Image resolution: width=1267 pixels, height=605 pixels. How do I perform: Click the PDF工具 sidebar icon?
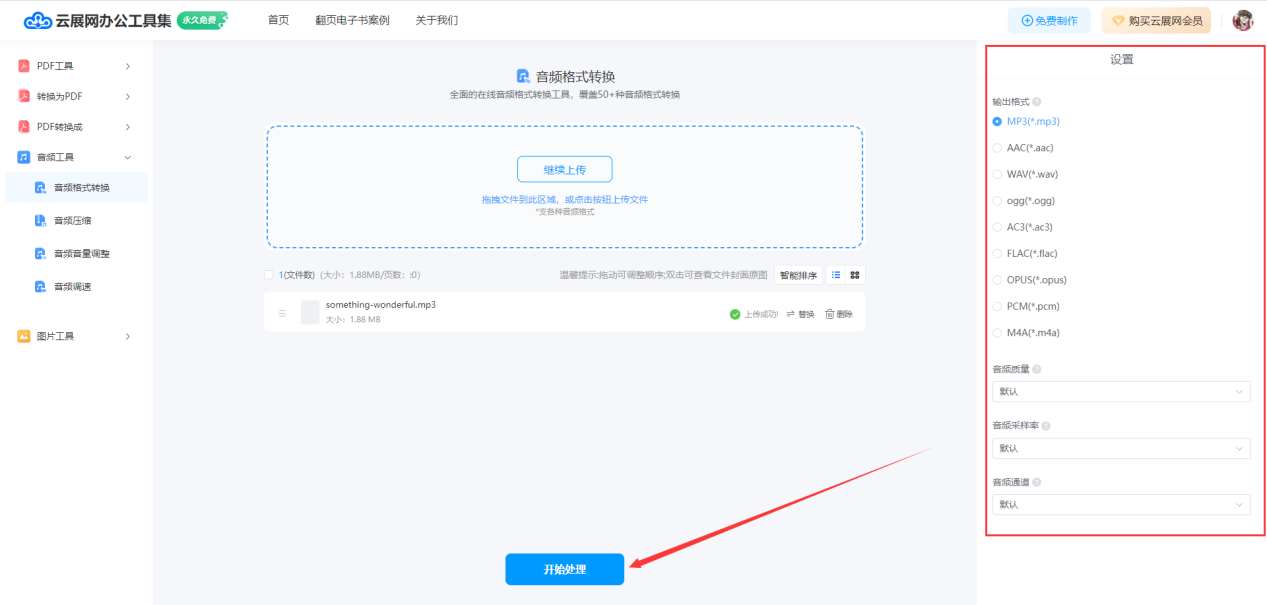pyautogui.click(x=23, y=66)
